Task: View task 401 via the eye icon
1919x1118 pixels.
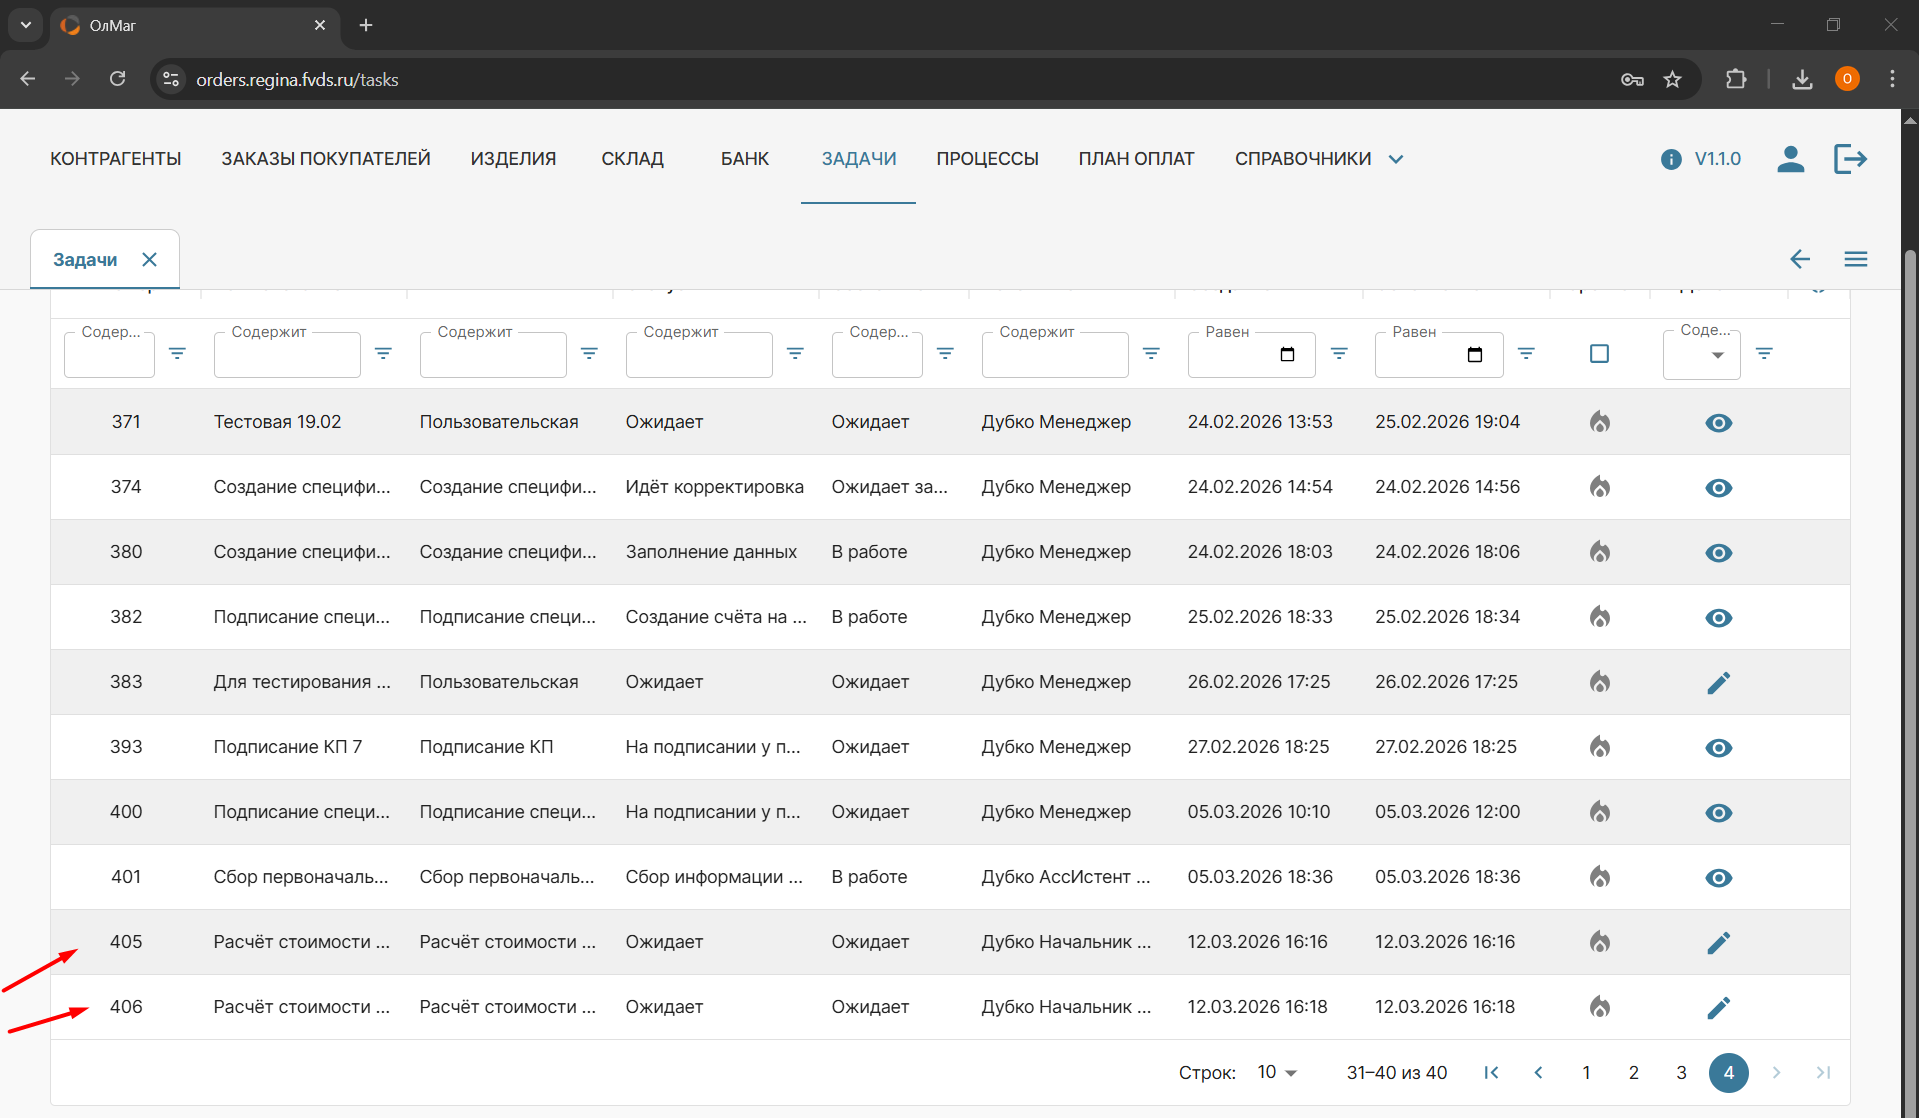Action: [1718, 878]
